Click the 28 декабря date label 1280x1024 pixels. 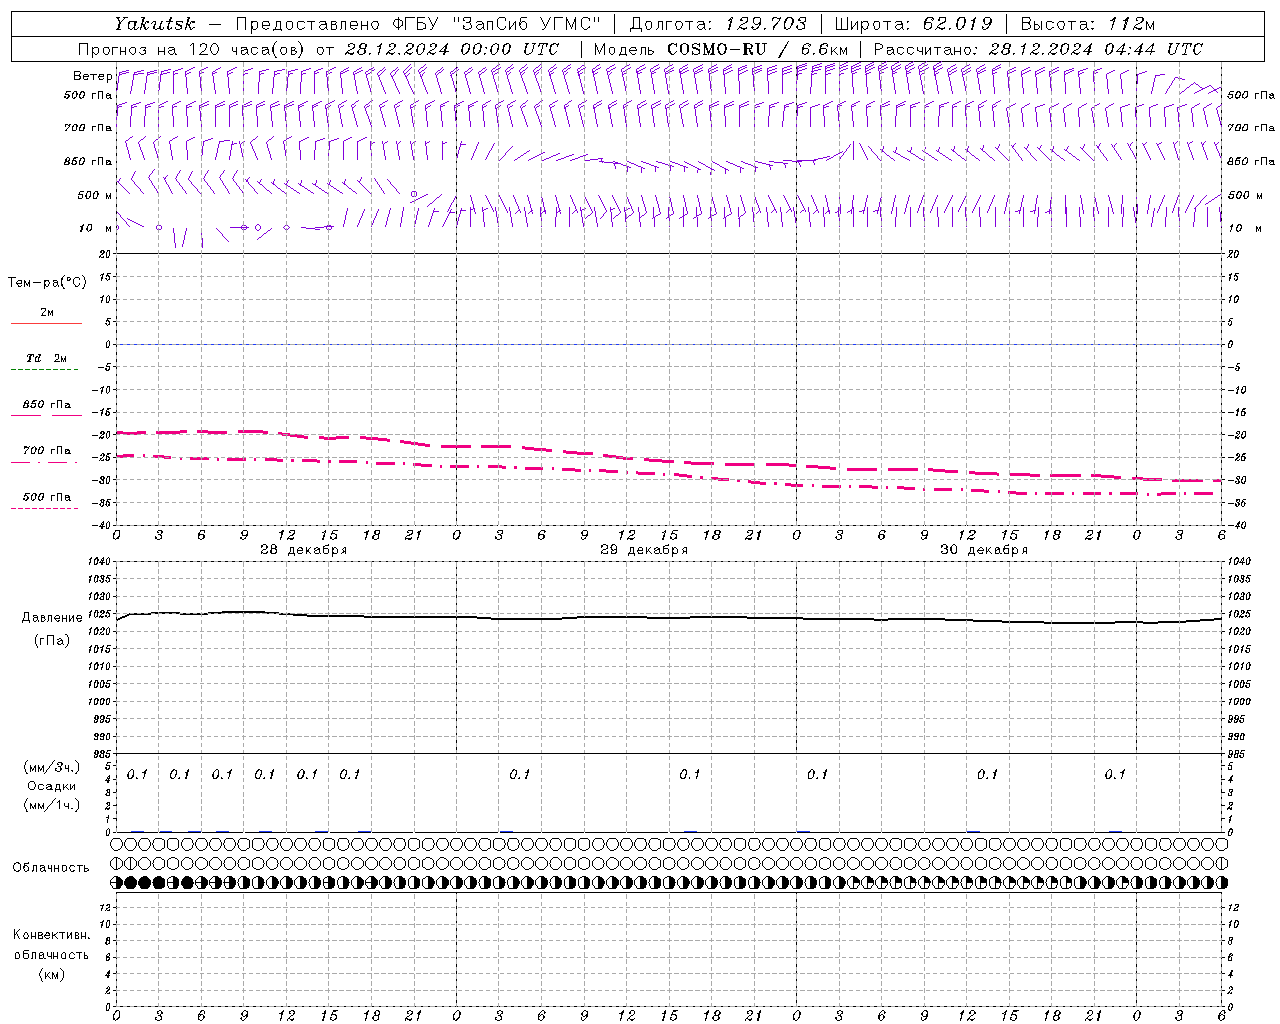303,550
